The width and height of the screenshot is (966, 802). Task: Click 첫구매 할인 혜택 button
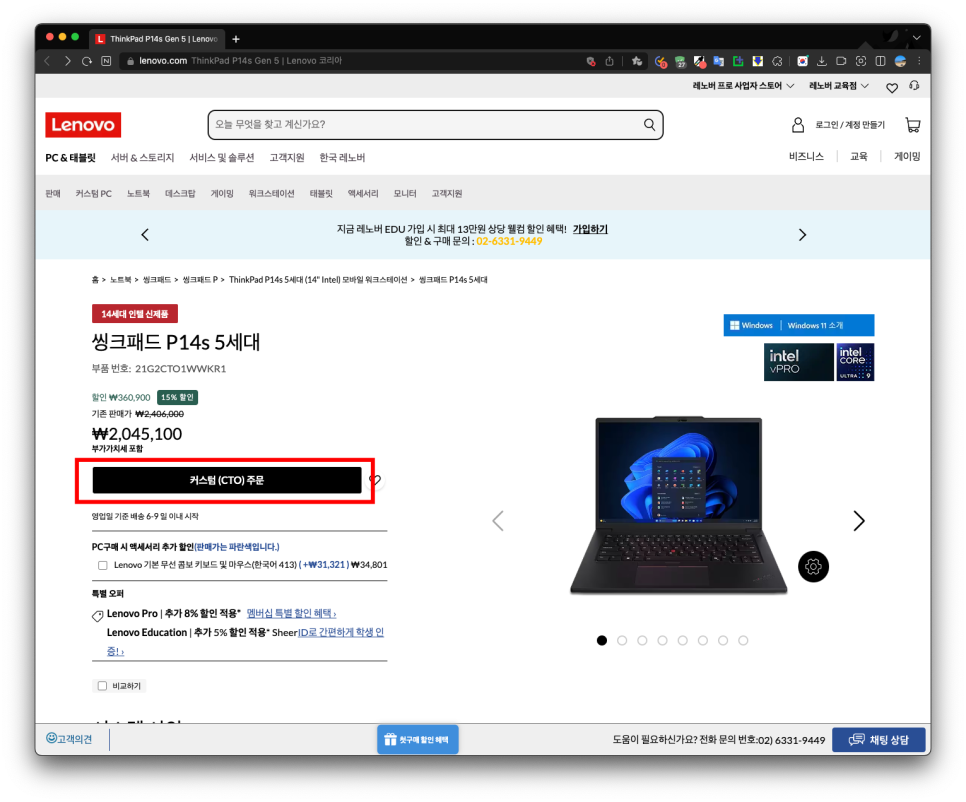click(418, 740)
